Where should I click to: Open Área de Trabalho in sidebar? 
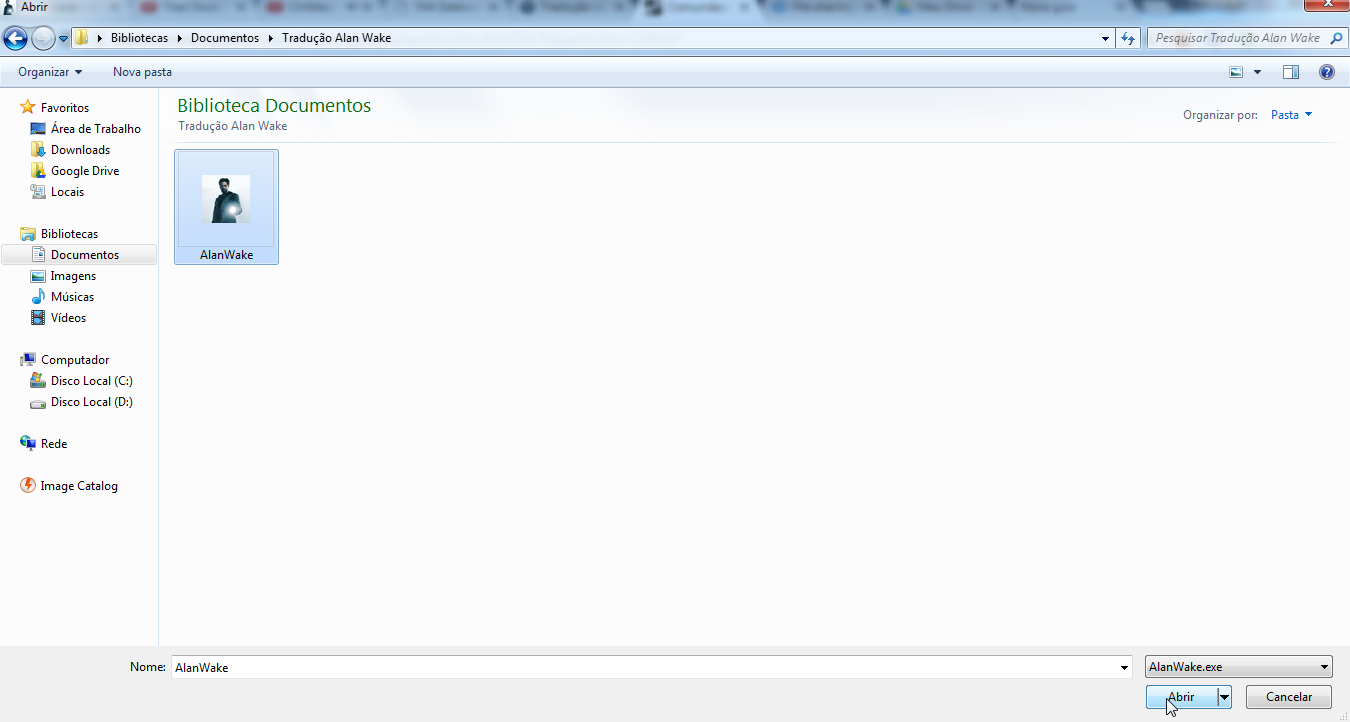pyautogui.click(x=96, y=128)
